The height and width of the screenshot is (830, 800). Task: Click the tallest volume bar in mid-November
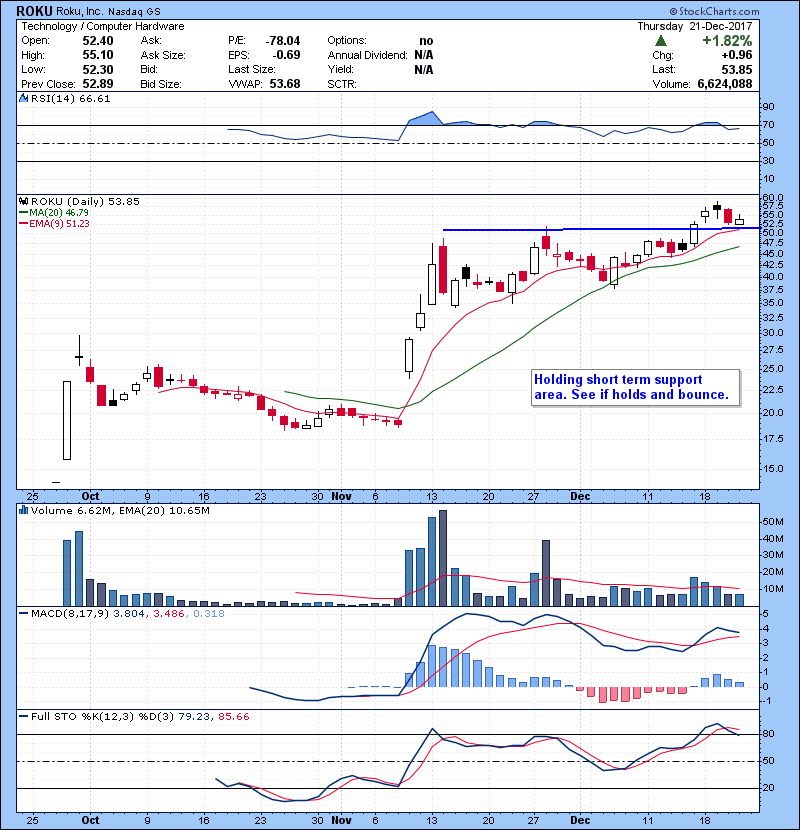443,558
